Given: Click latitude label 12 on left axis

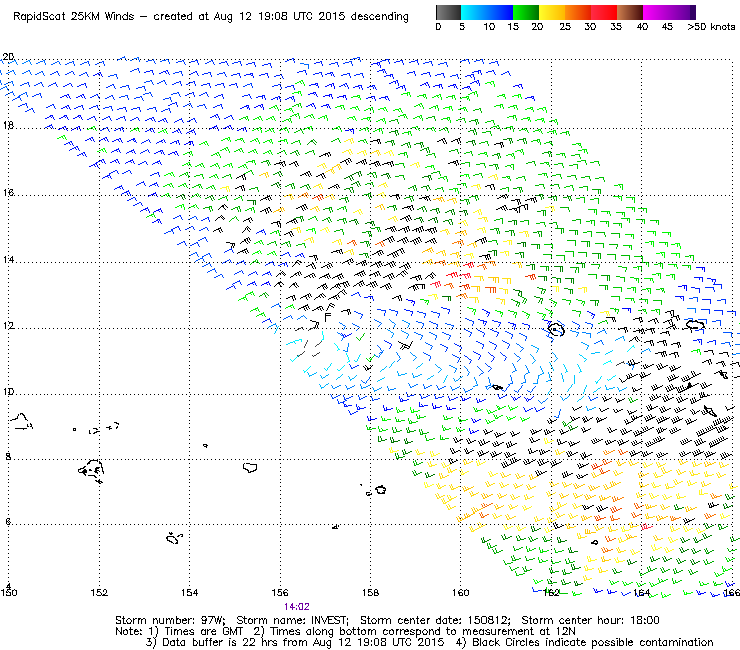Looking at the screenshot, I should pos(8,326).
